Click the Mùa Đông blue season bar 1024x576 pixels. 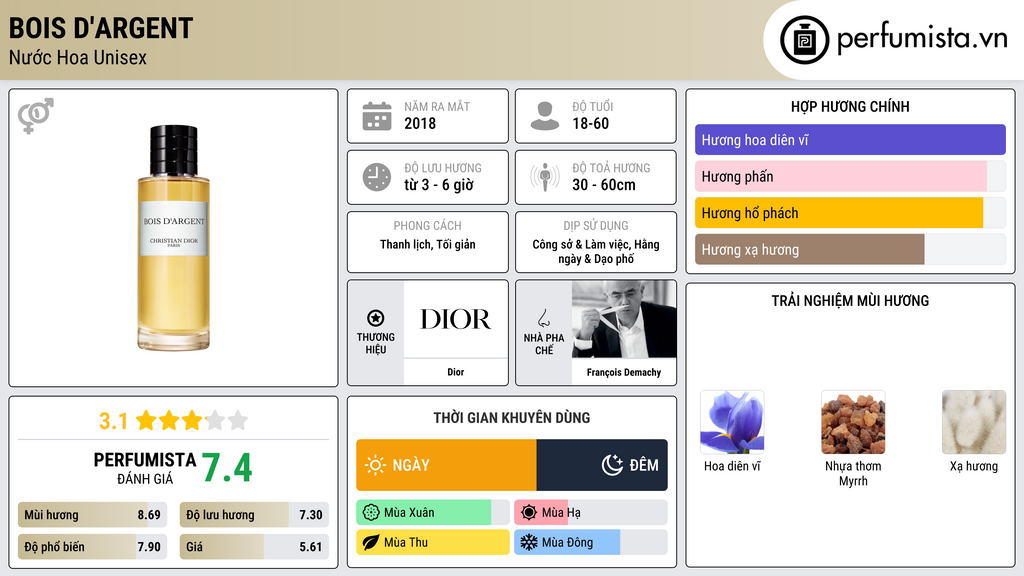[567, 542]
